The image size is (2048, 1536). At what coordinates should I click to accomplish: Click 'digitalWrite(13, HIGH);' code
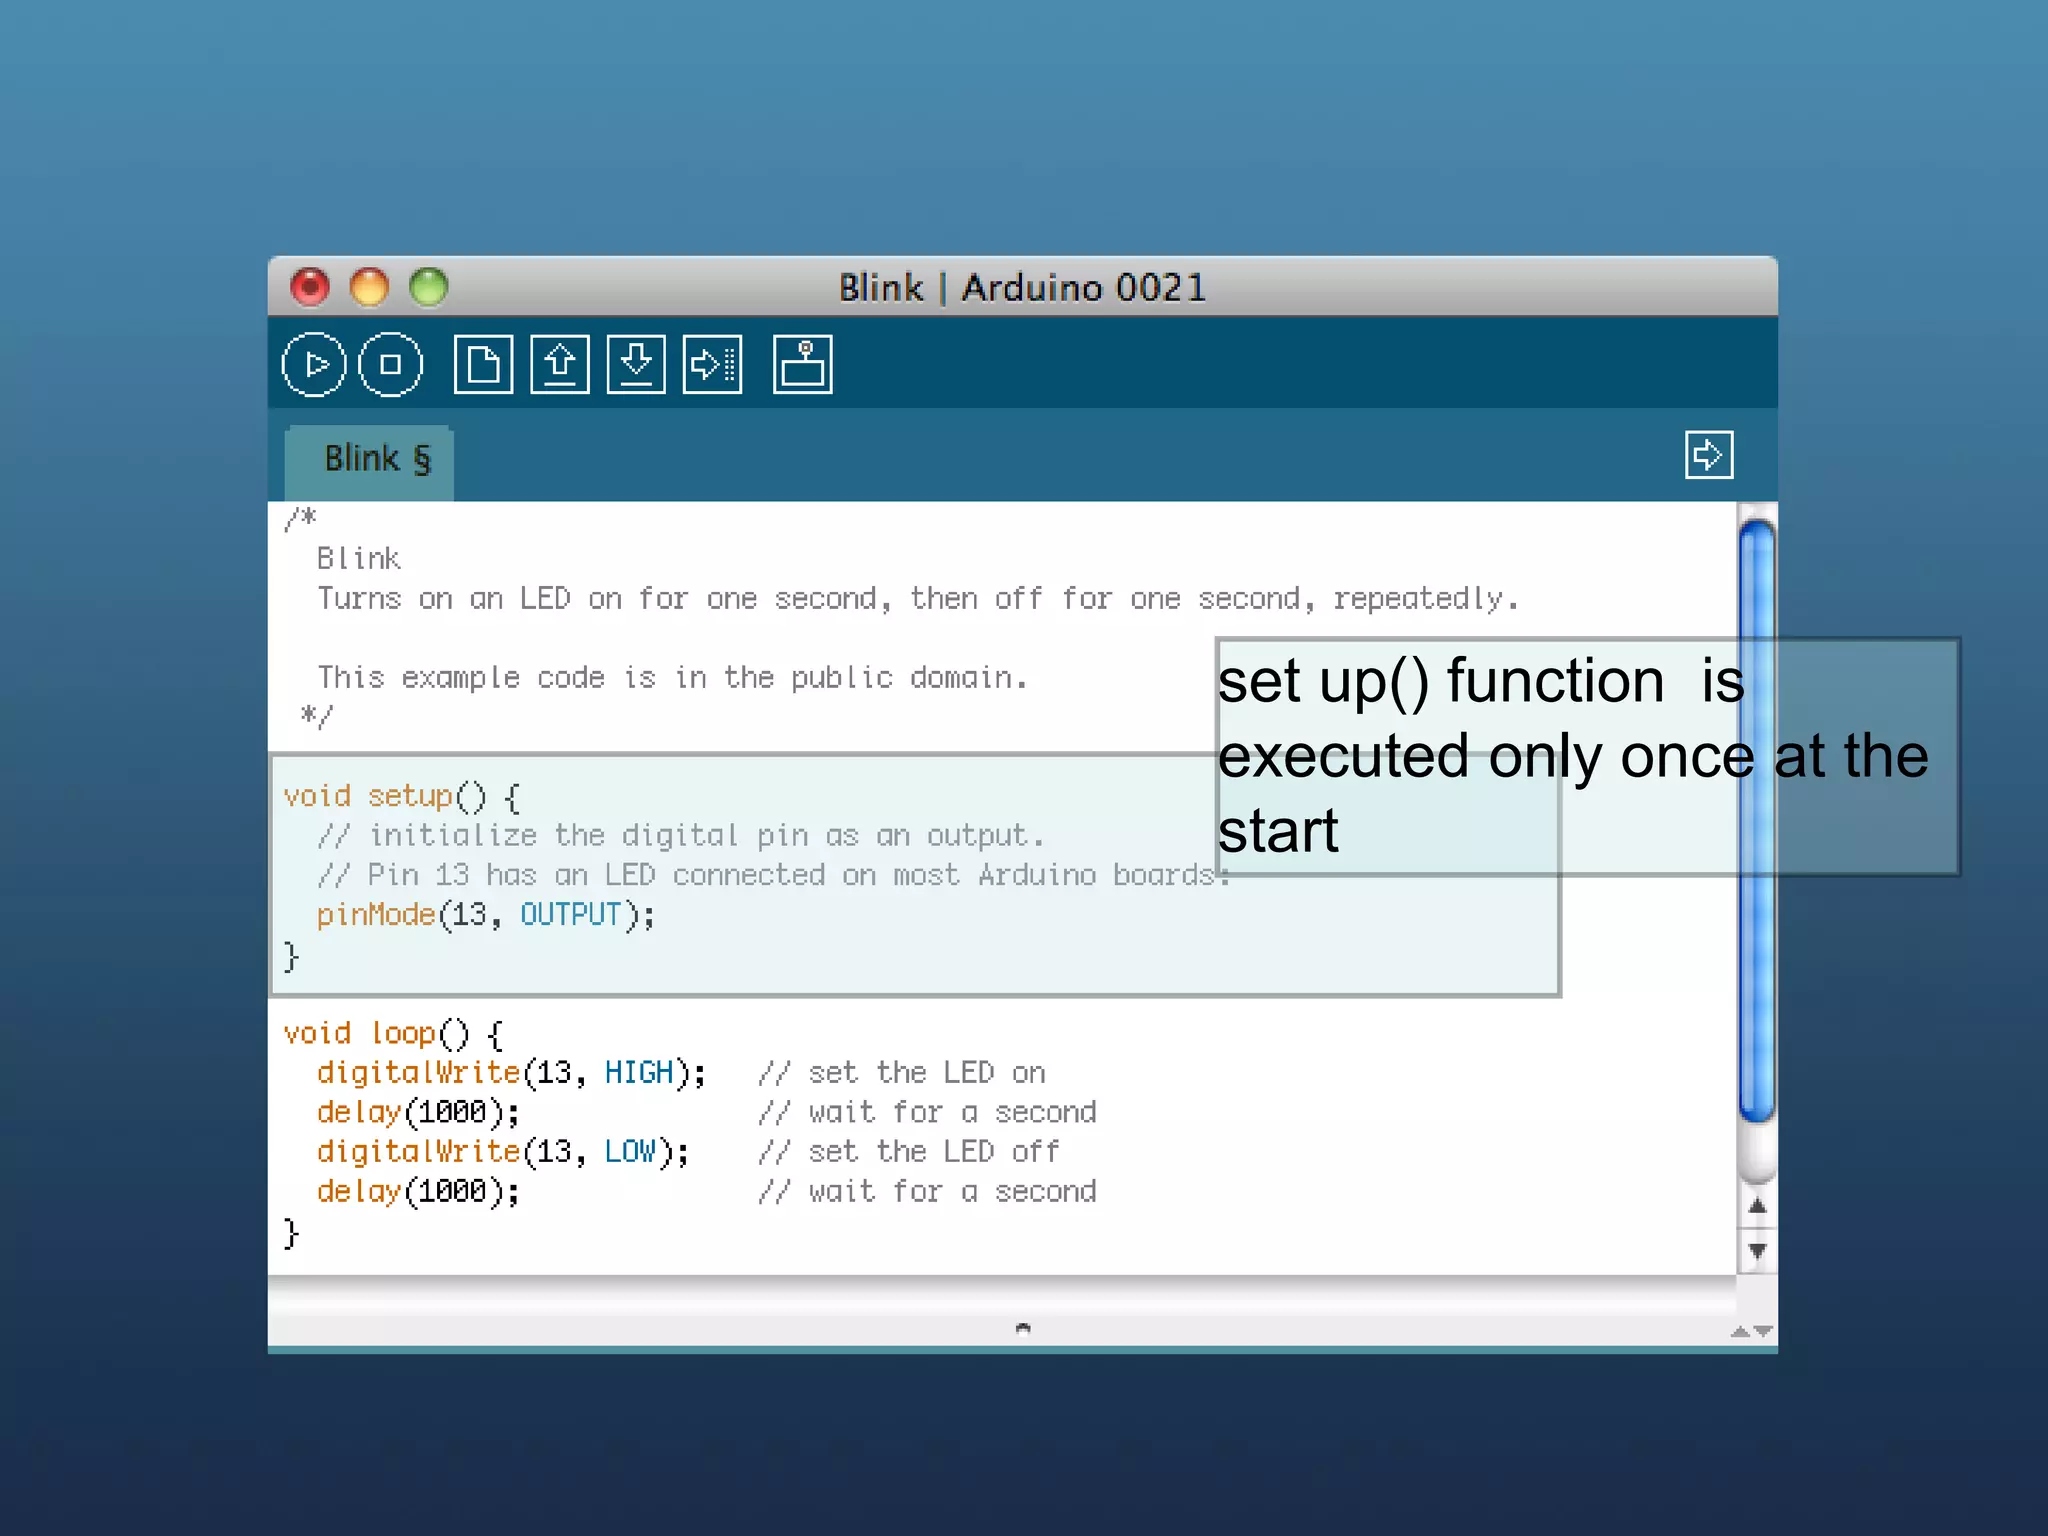512,1073
